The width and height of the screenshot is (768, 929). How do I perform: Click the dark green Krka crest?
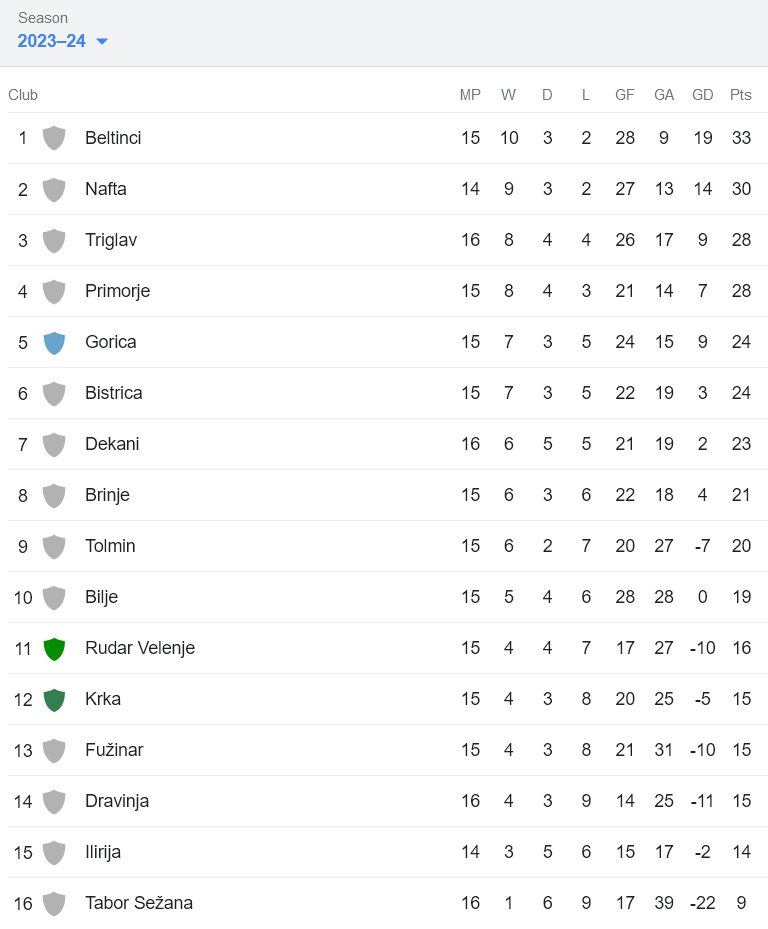point(54,699)
